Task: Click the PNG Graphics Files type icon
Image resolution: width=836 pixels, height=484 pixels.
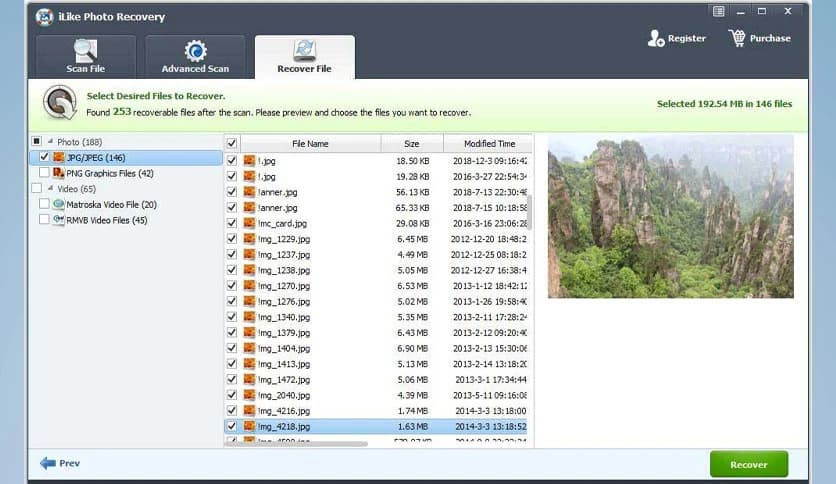Action: pyautogui.click(x=59, y=173)
